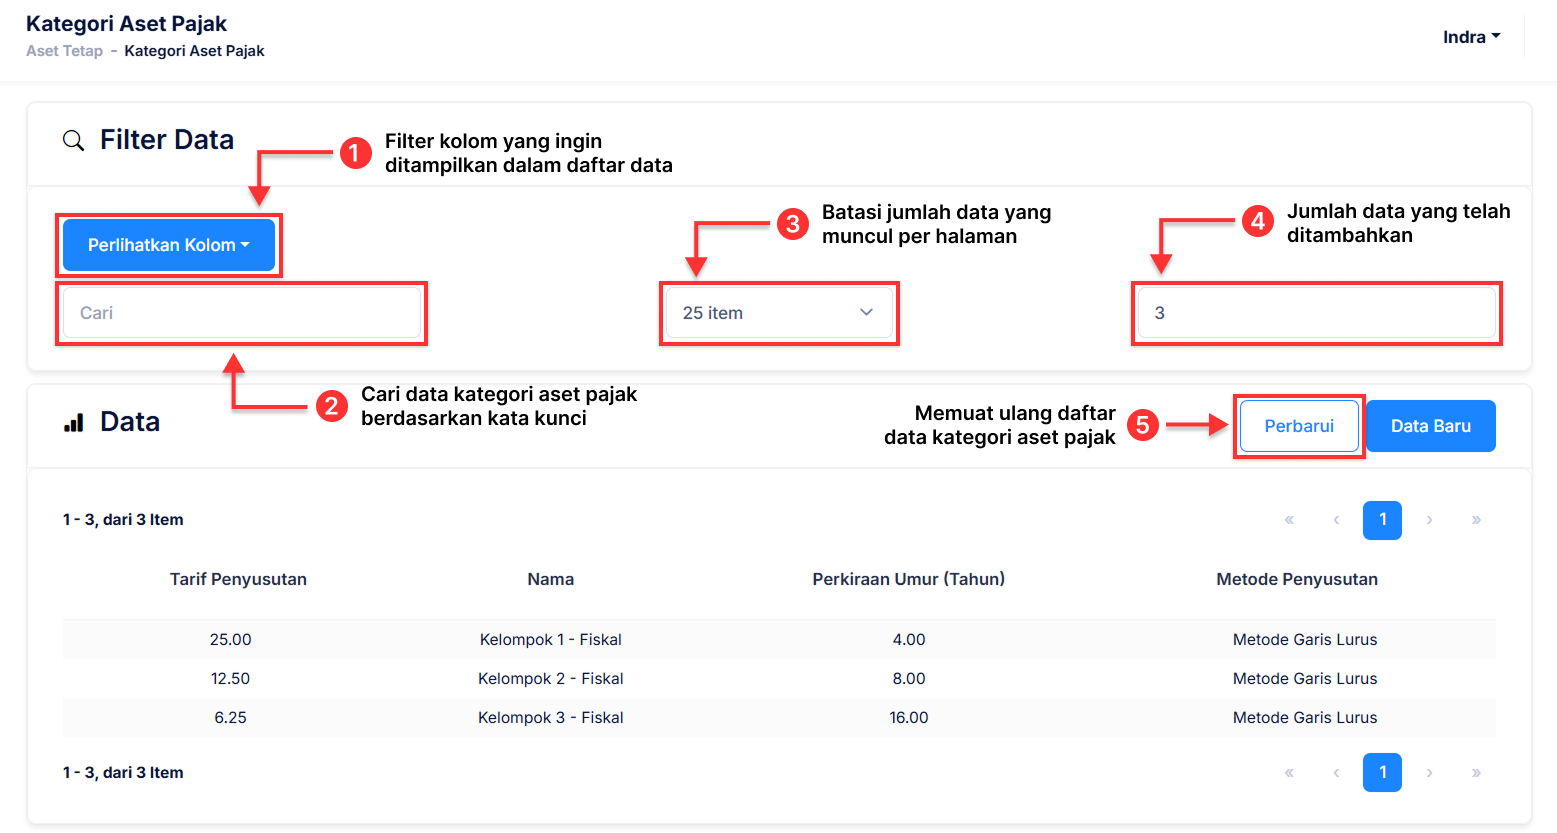Go to next page in bottom pagination
The image size is (1557, 833).
pyautogui.click(x=1429, y=773)
